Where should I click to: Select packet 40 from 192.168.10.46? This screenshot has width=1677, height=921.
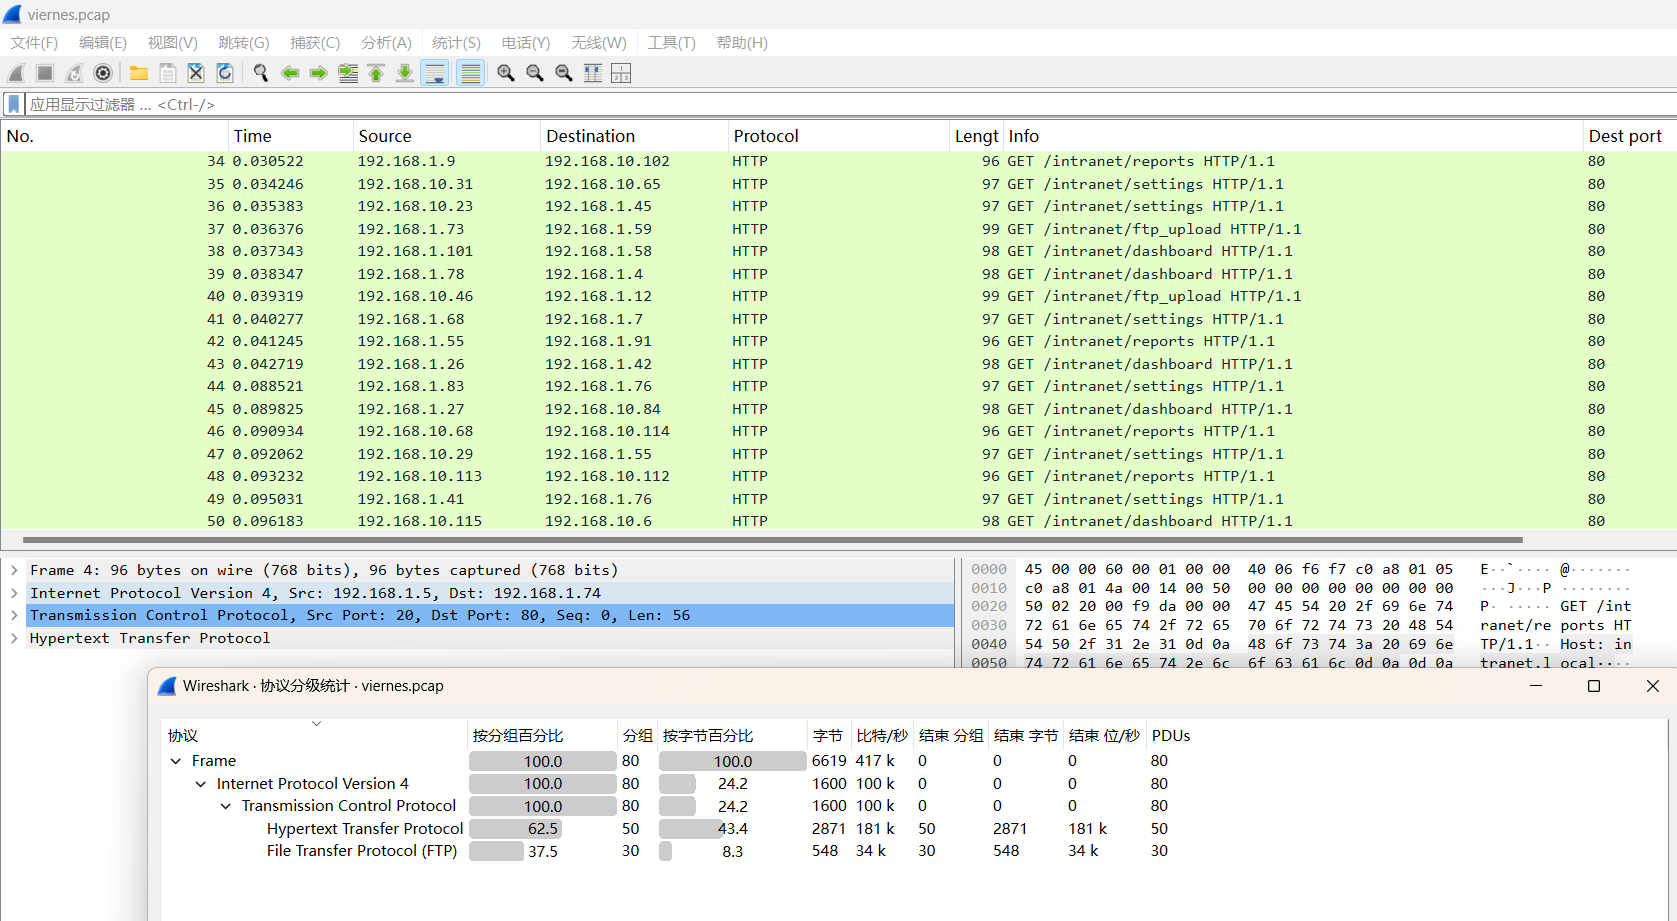pos(838,296)
